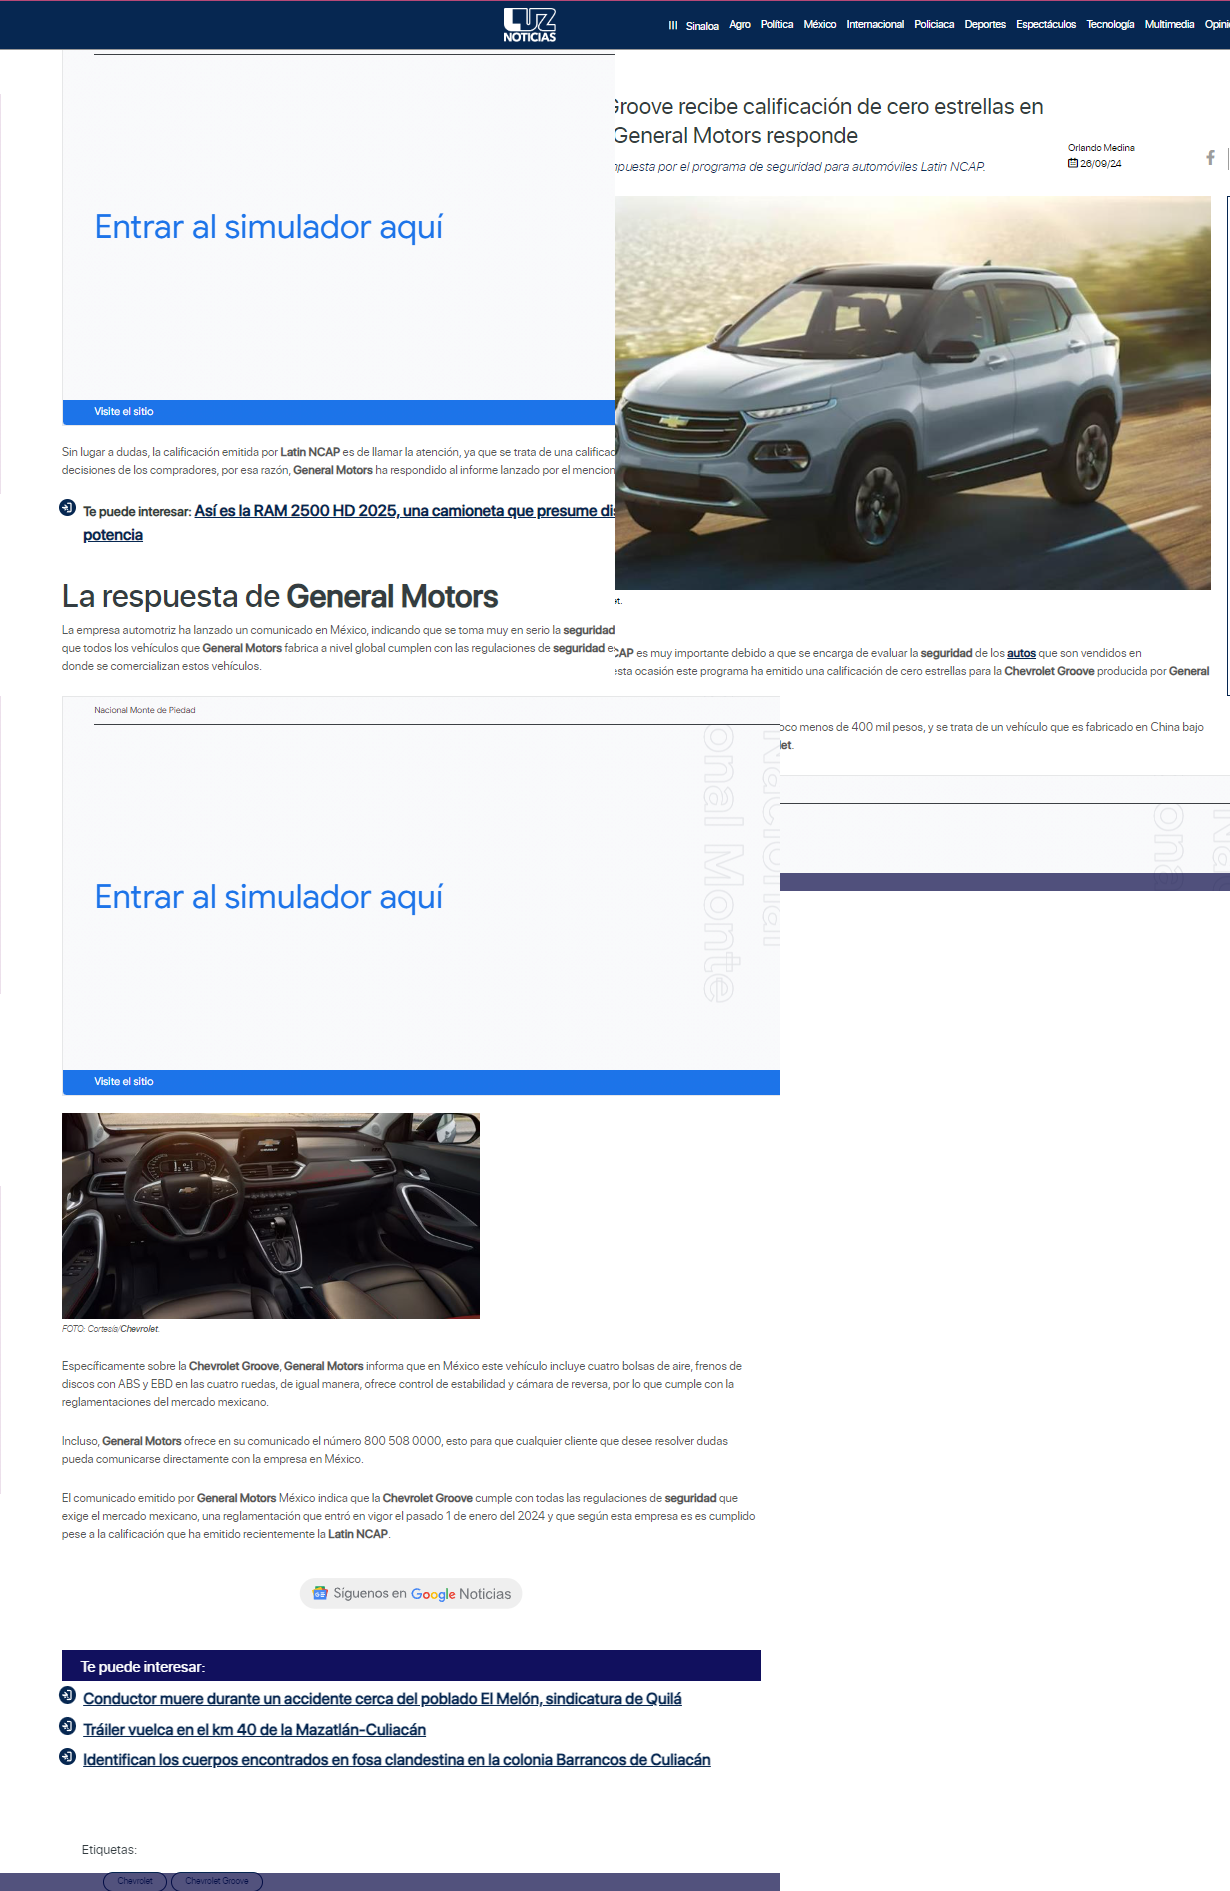Click arrow icon beside Identifican los cuerpos link
This screenshot has width=1230, height=1891.
pyautogui.click(x=68, y=1757)
